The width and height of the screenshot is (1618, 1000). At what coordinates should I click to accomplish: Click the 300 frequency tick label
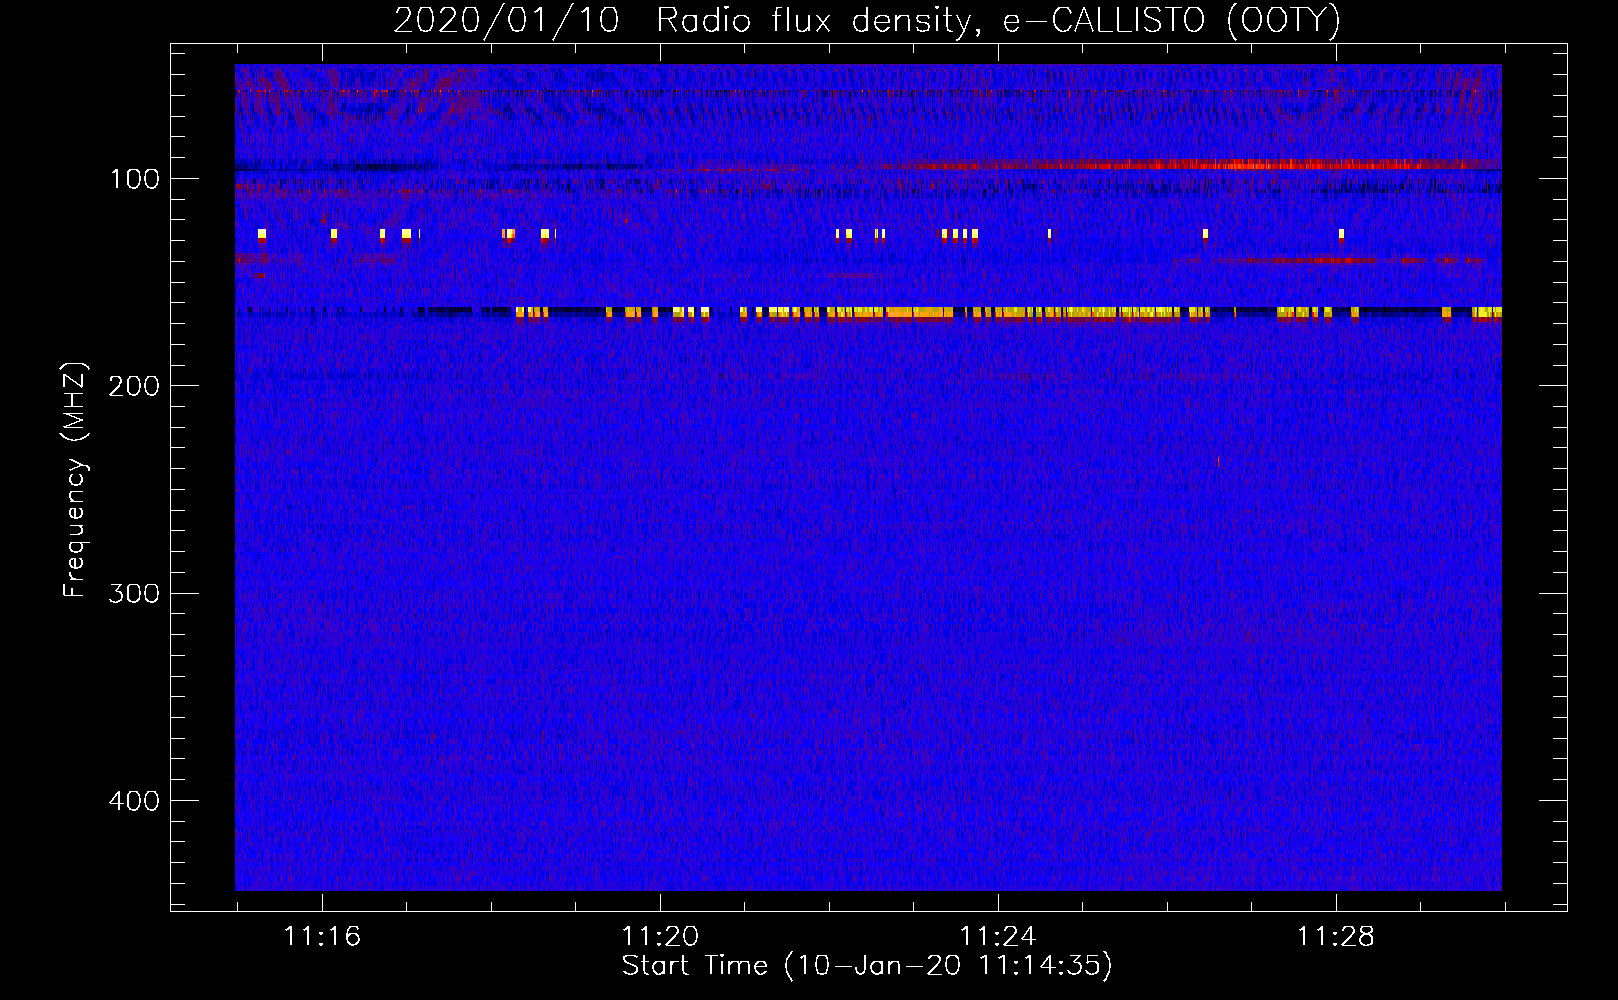pyautogui.click(x=134, y=593)
